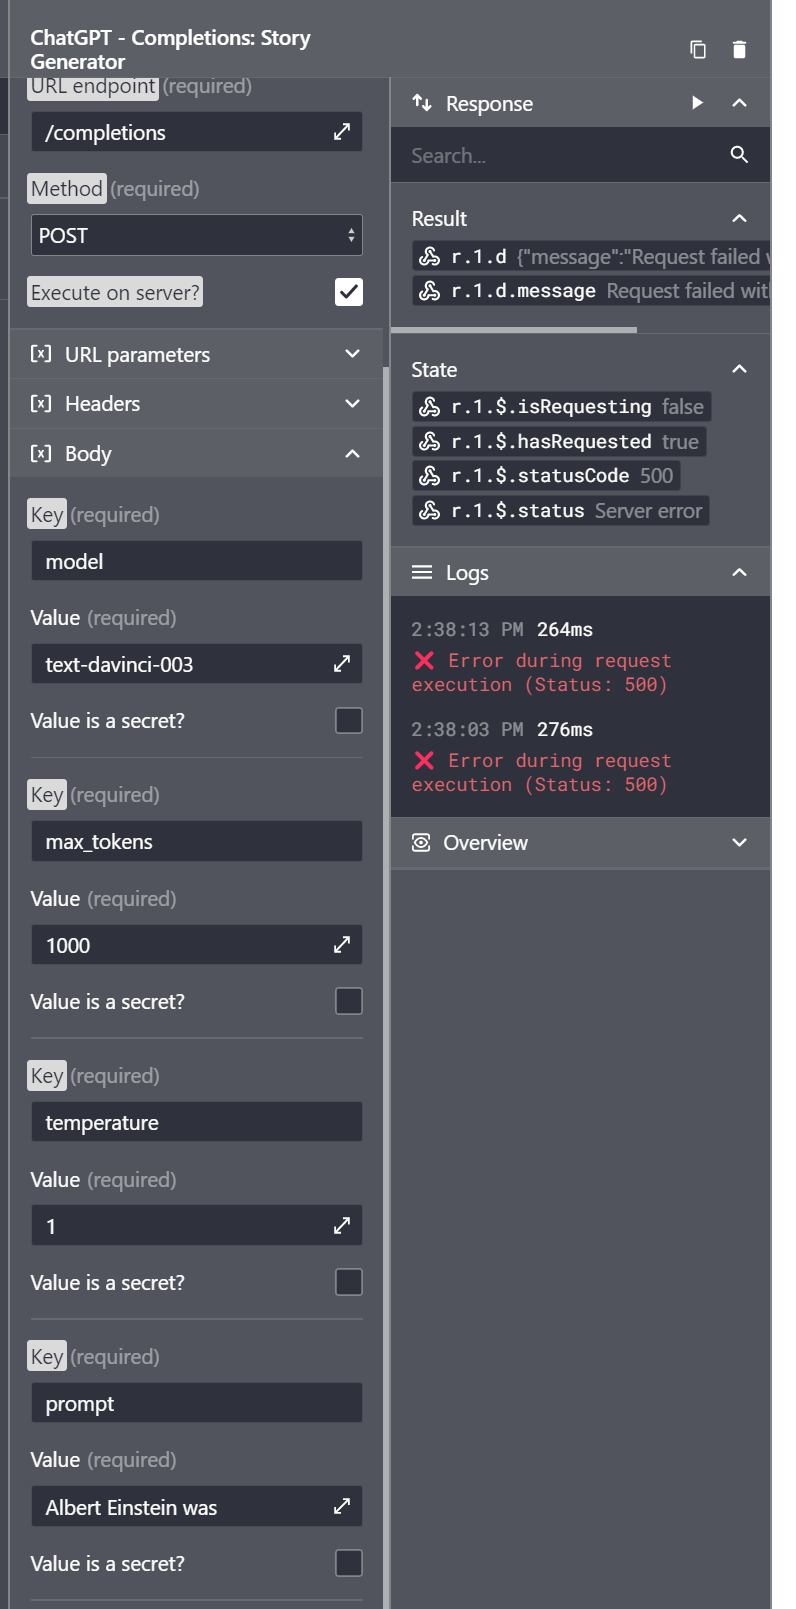Screen dimensions: 796x1609
Task: Click the search magnifier icon
Action: pyautogui.click(x=739, y=155)
